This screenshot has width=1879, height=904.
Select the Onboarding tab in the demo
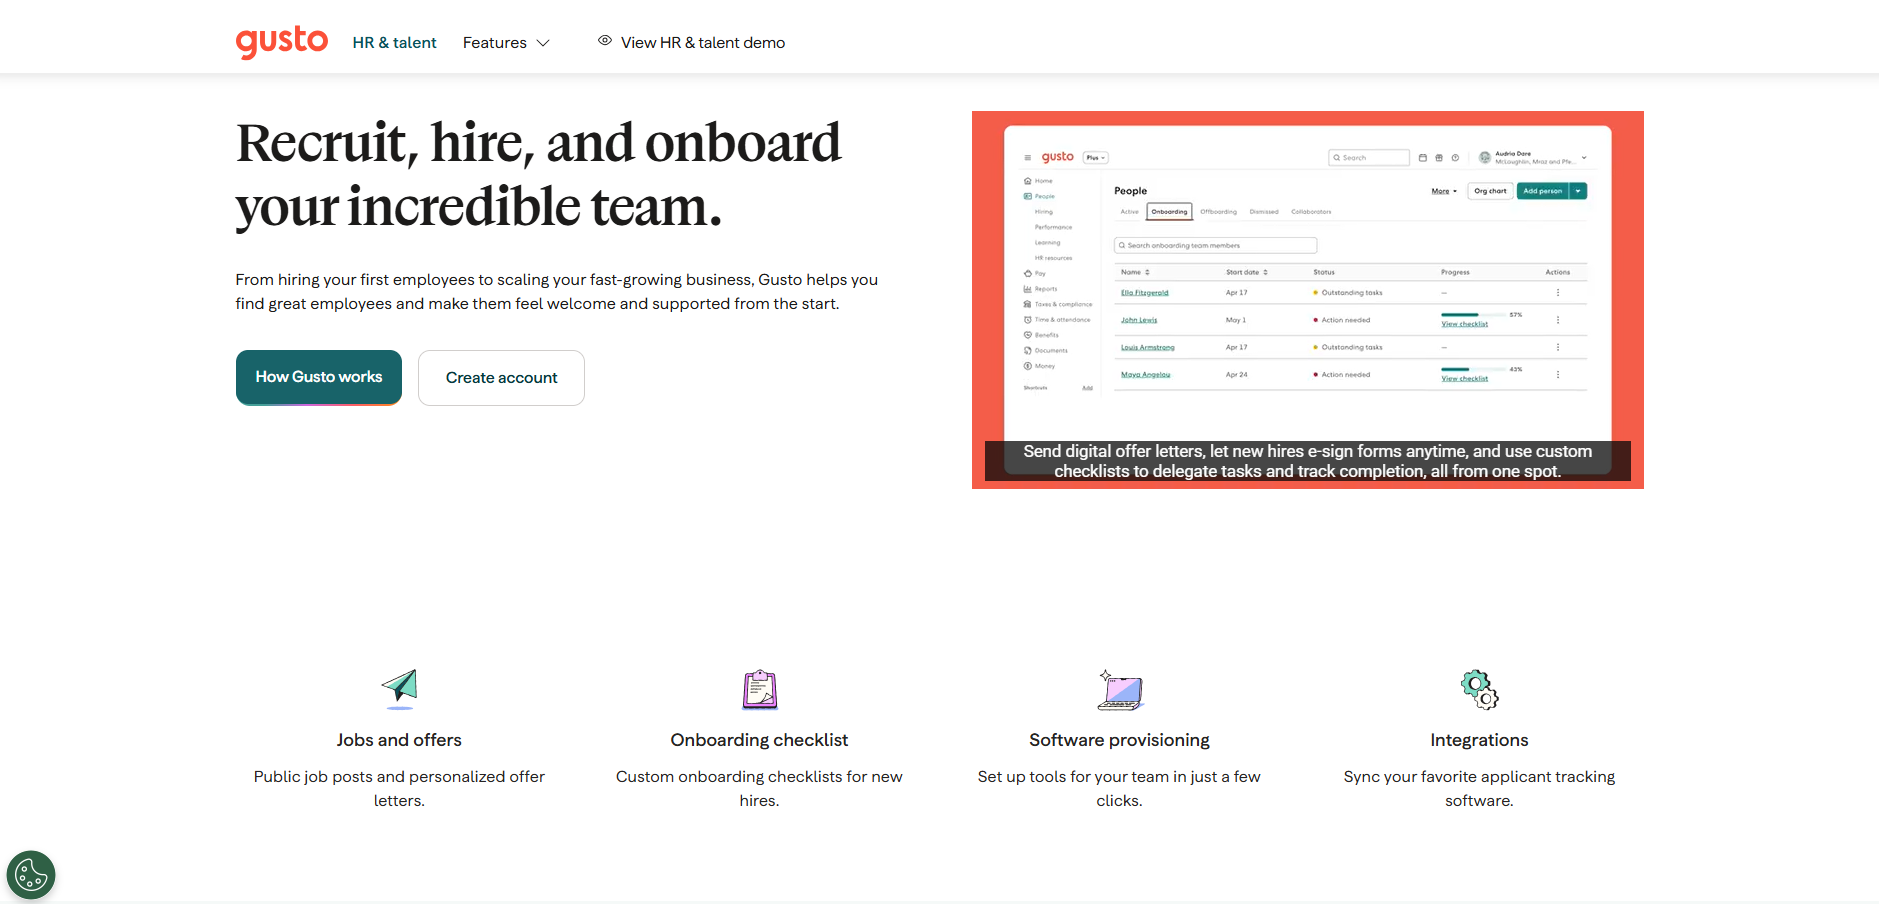[x=1169, y=212]
